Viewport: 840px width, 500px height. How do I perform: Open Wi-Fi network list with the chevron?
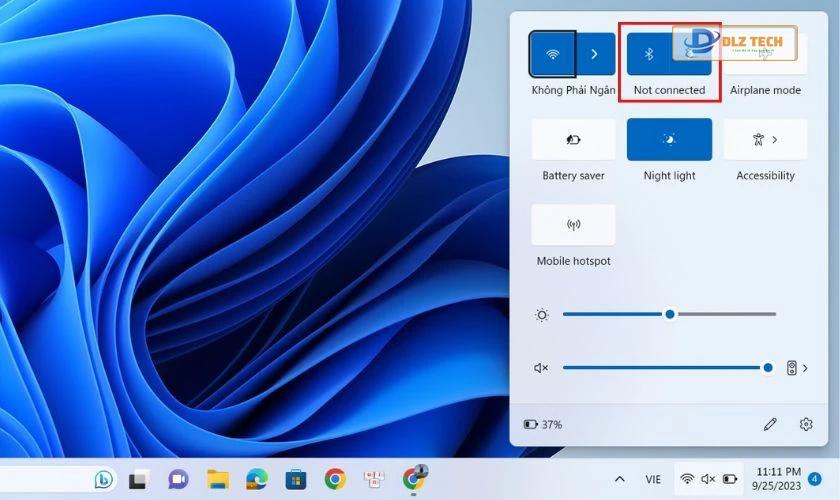click(595, 54)
